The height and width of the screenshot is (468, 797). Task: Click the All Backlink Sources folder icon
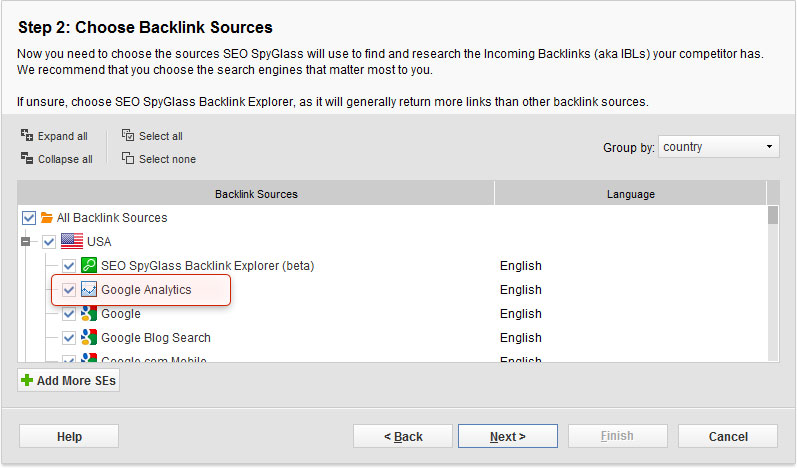point(46,218)
